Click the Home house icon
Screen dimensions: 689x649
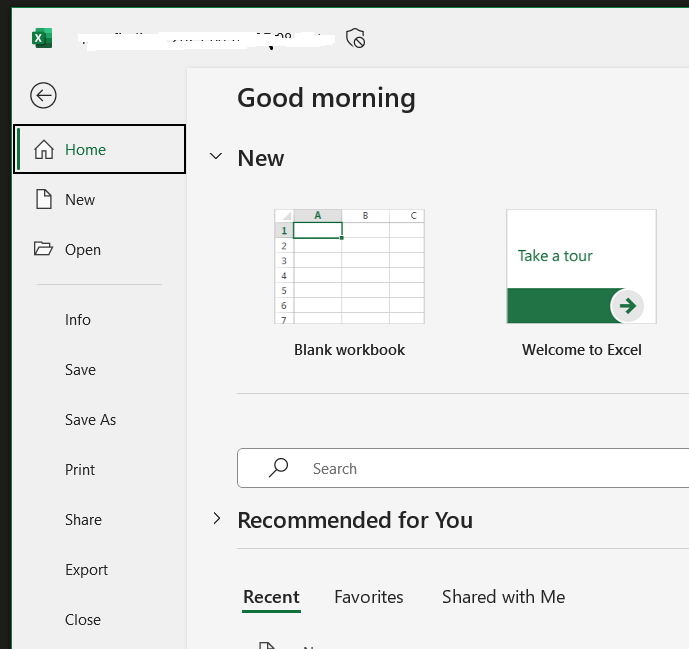pyautogui.click(x=44, y=150)
